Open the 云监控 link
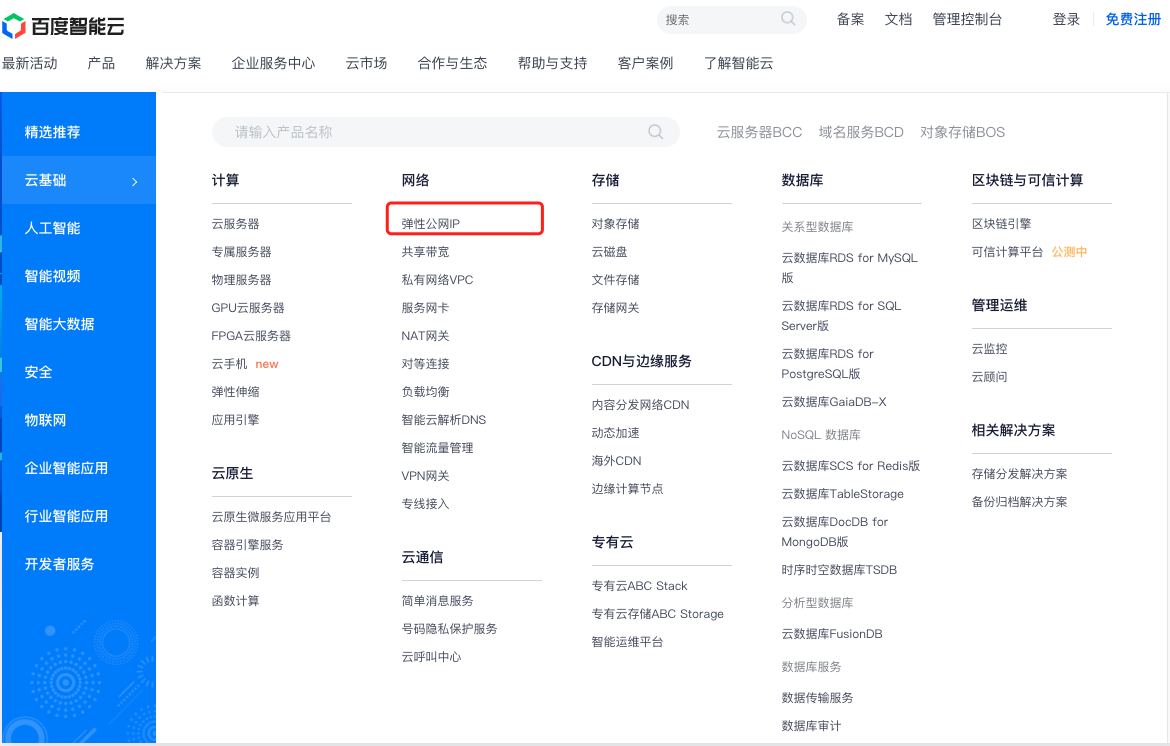This screenshot has width=1170, height=746. tap(989, 349)
